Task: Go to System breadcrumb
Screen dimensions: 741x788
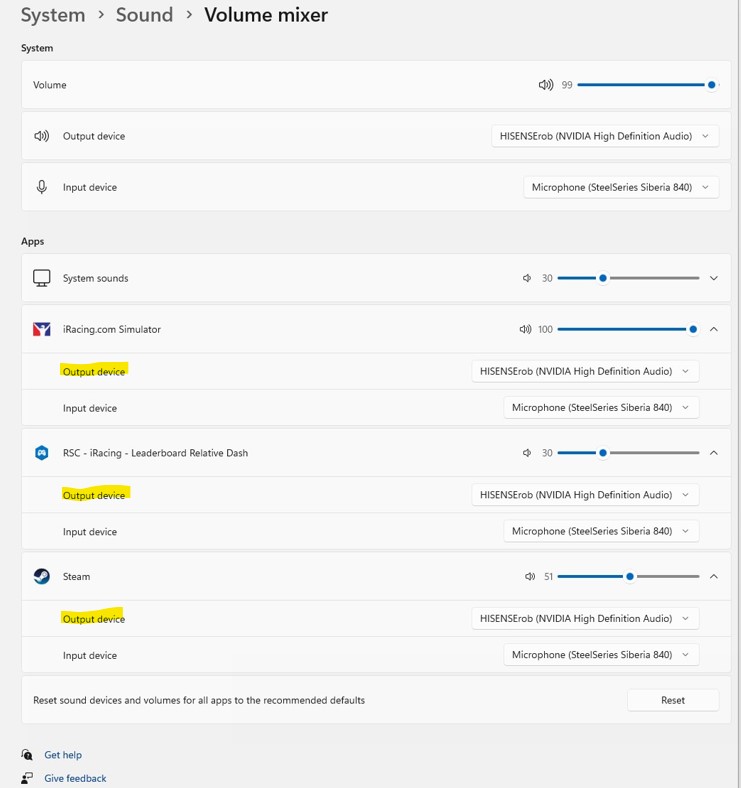Action: point(53,15)
